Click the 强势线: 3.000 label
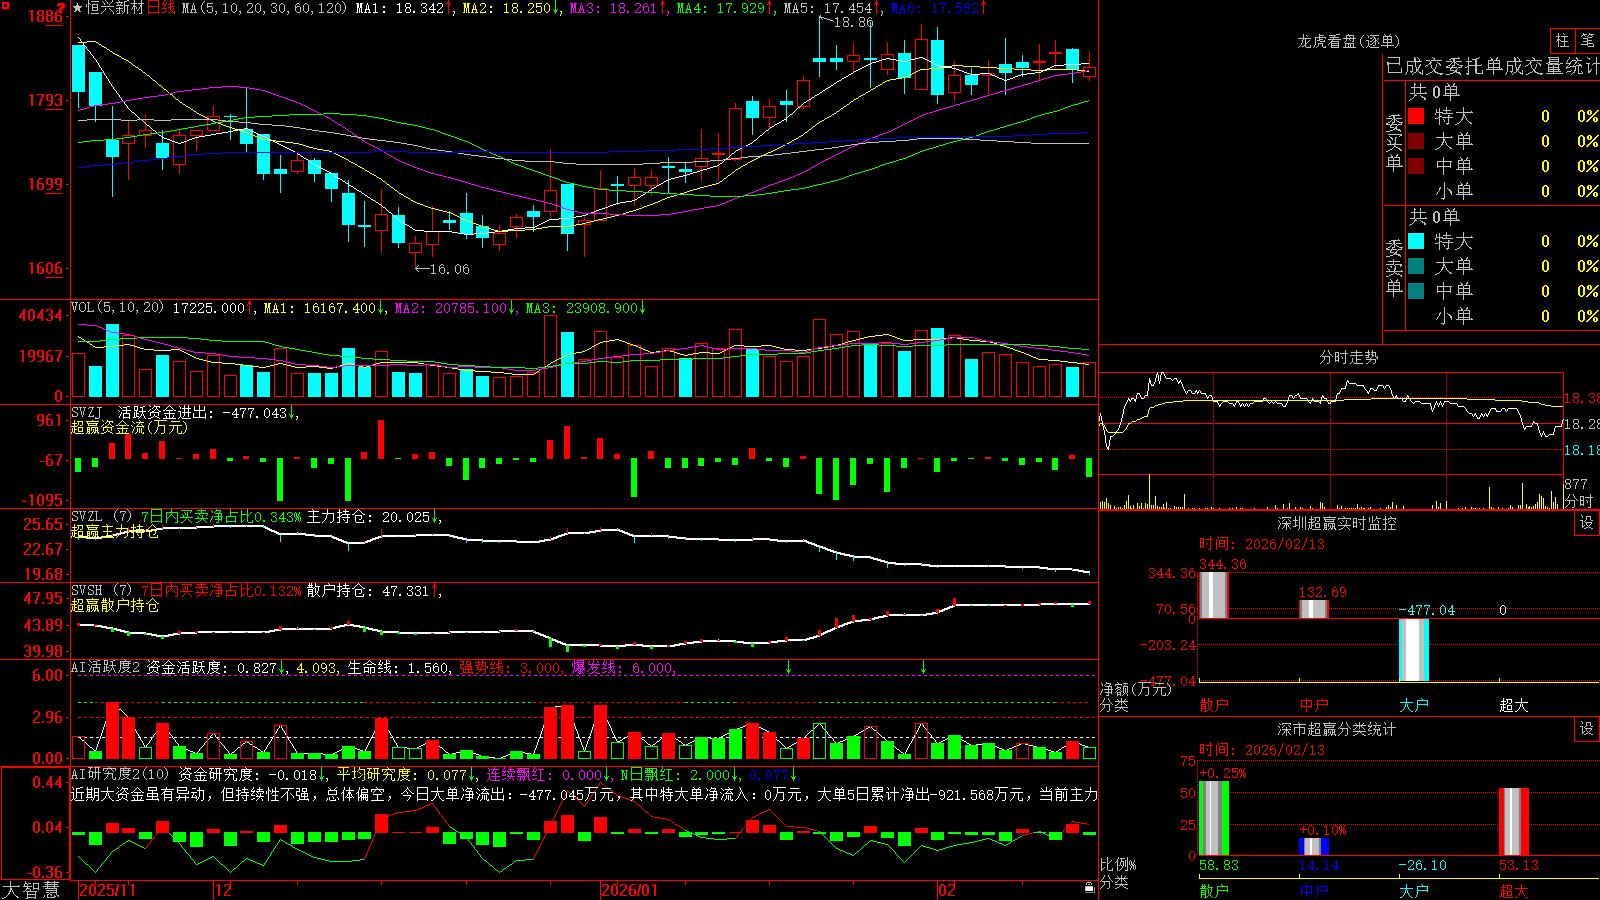 (x=510, y=667)
